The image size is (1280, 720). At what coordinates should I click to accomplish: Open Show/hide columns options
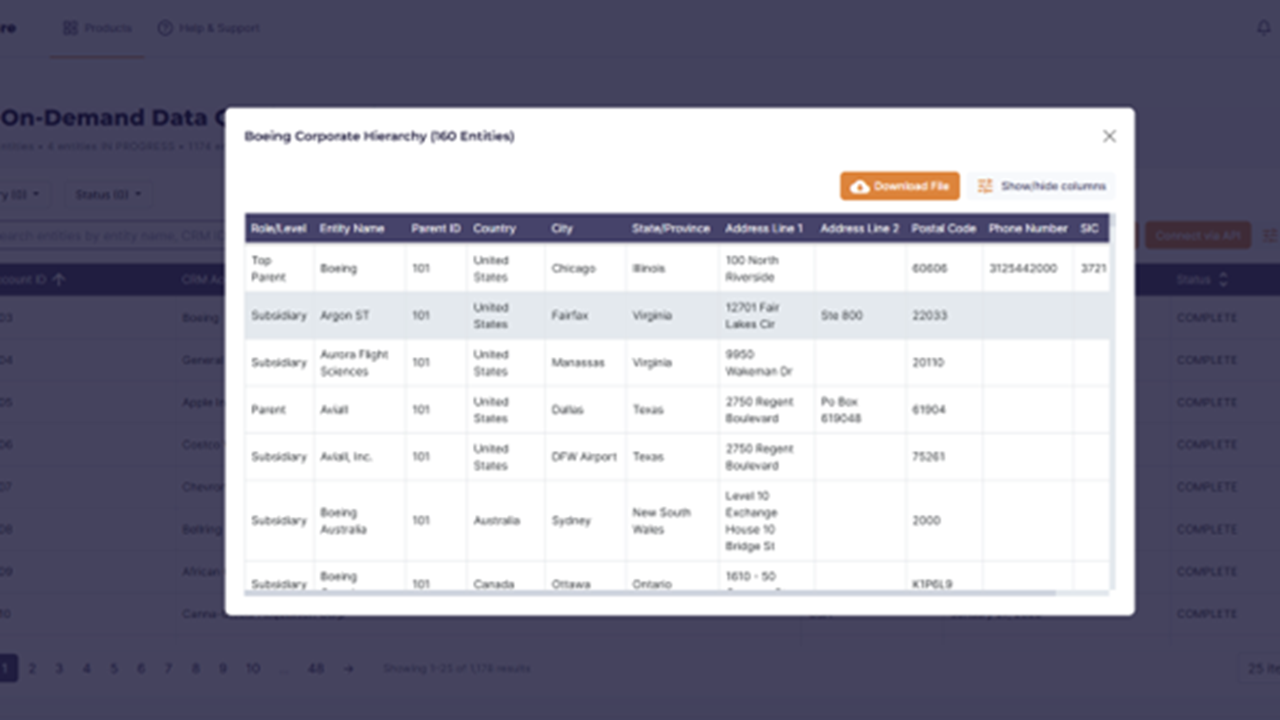click(1041, 186)
